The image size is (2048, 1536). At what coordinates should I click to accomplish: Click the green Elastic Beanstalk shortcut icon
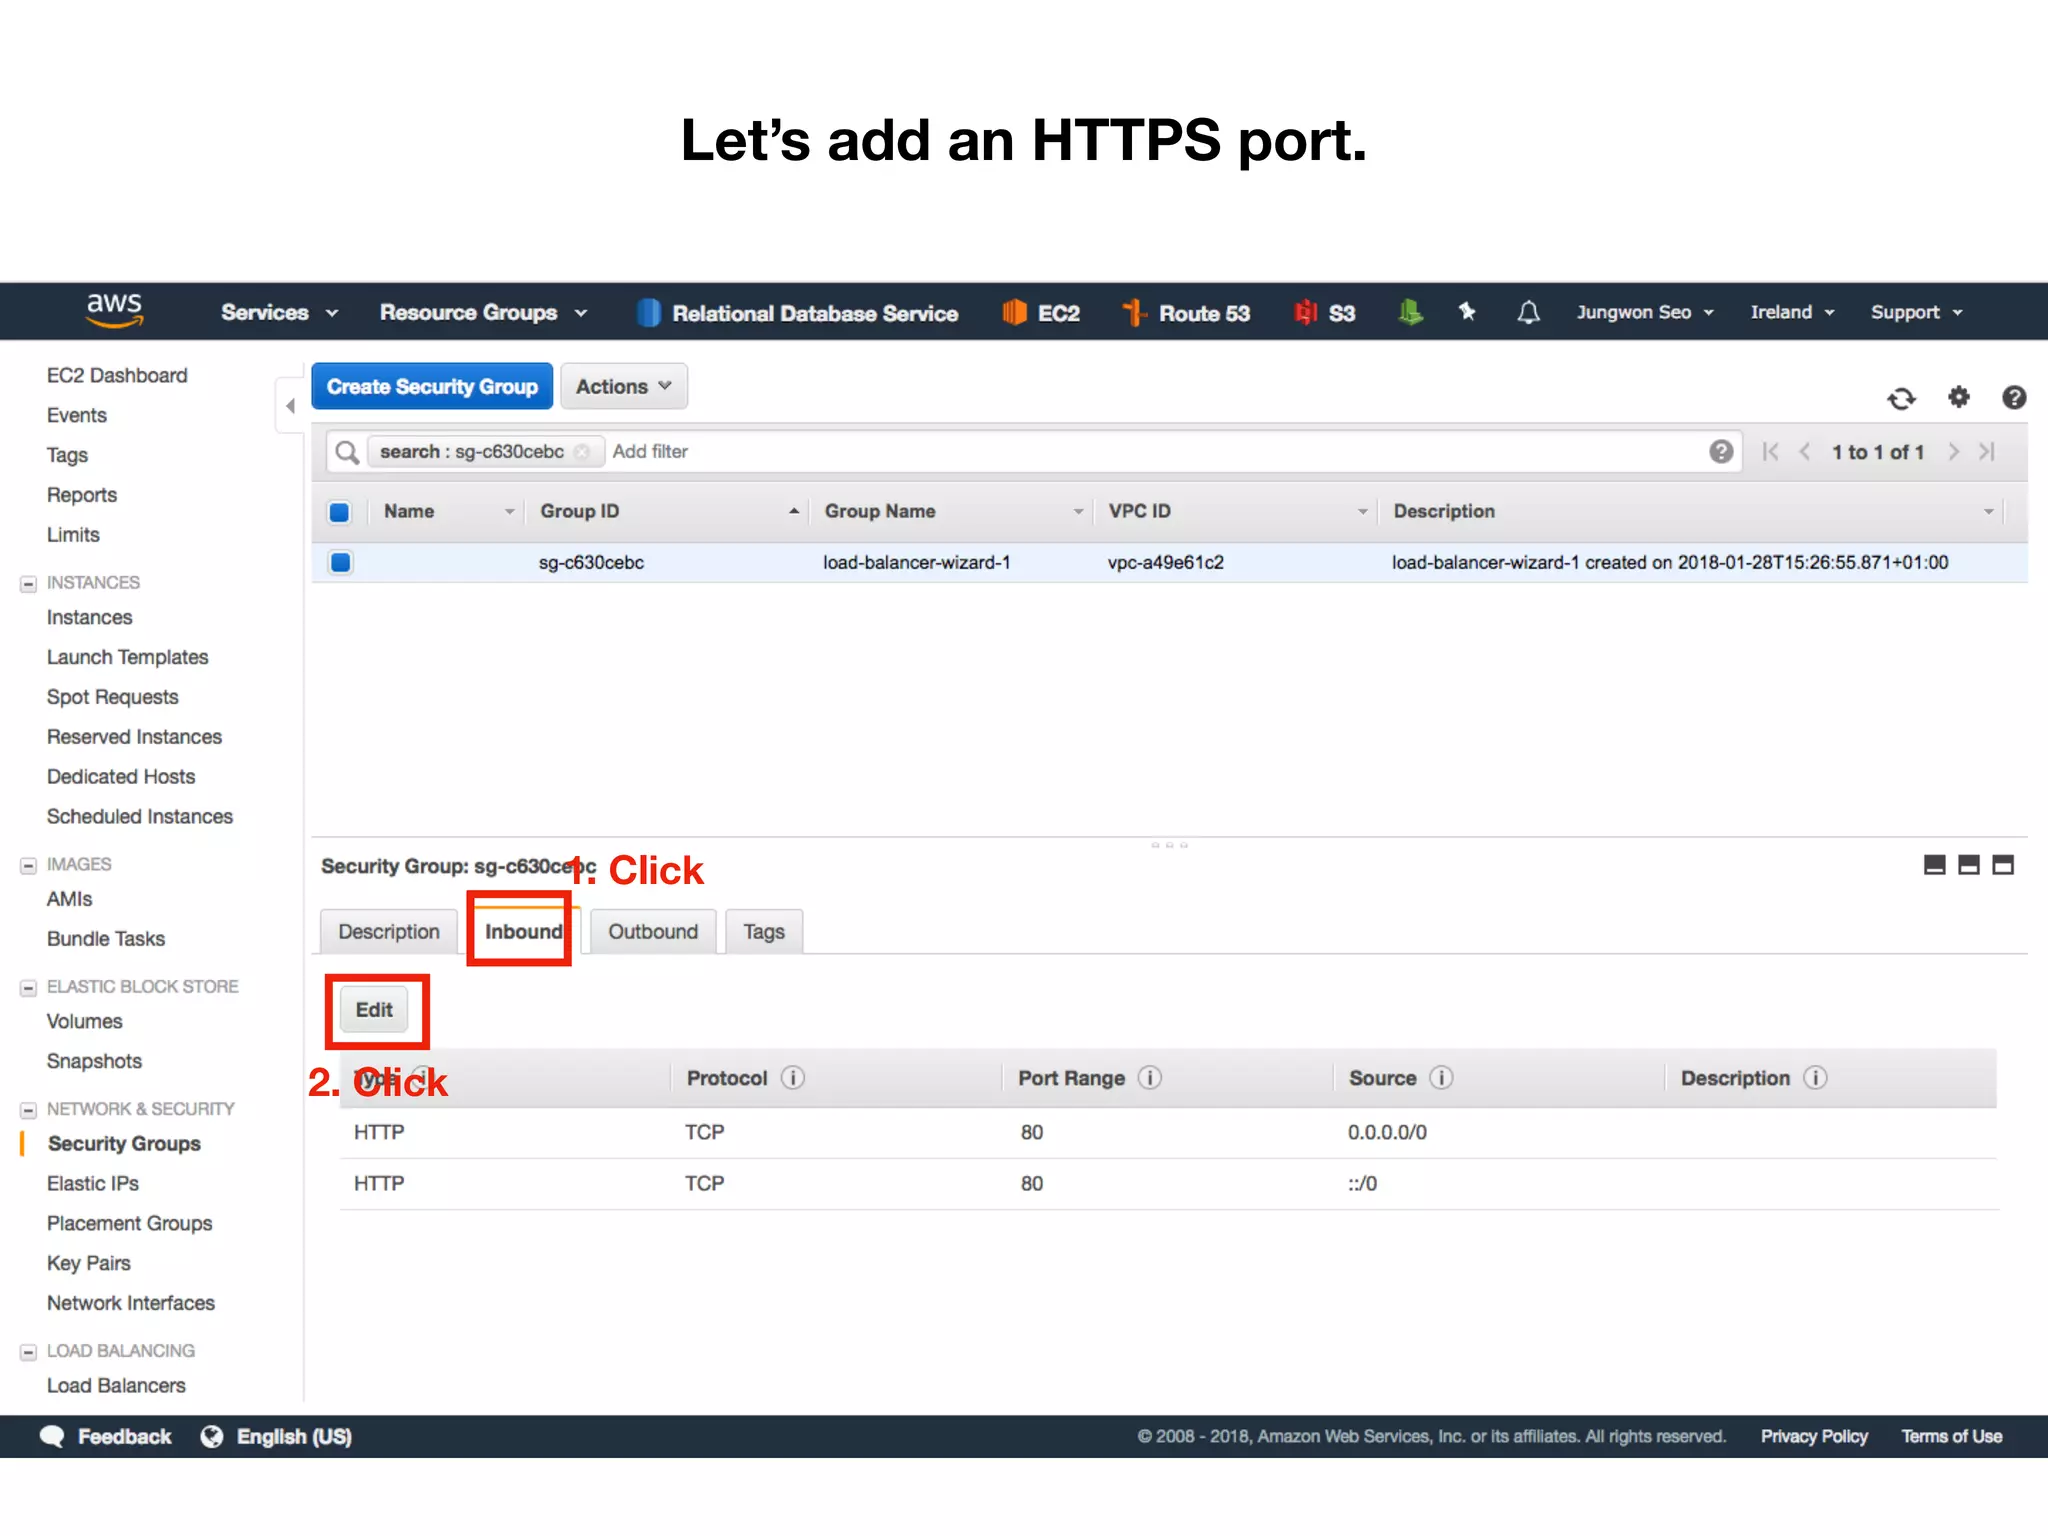pos(1410,312)
